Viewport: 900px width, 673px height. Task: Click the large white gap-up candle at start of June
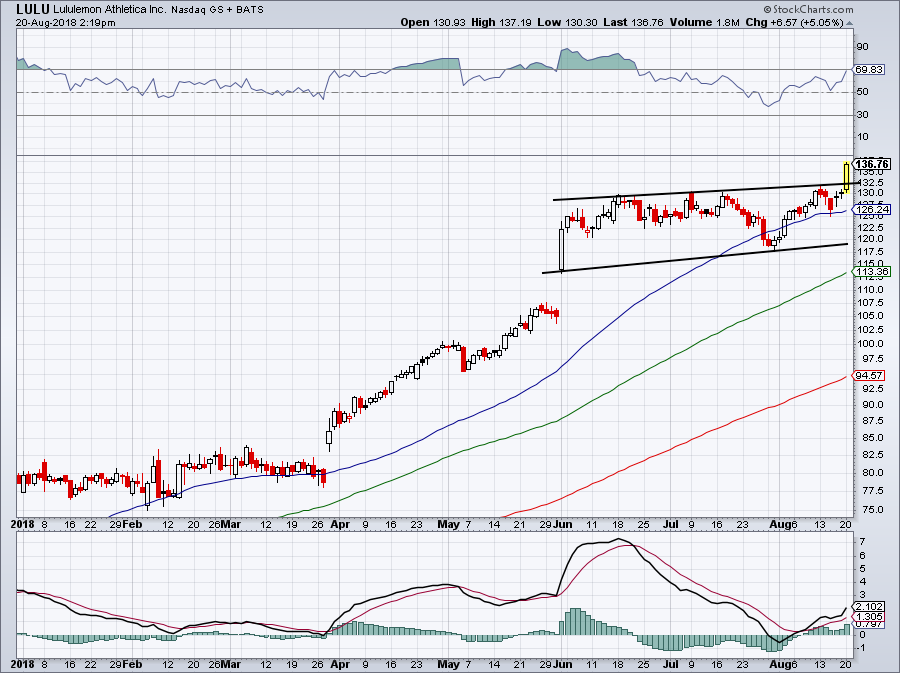tap(561, 250)
